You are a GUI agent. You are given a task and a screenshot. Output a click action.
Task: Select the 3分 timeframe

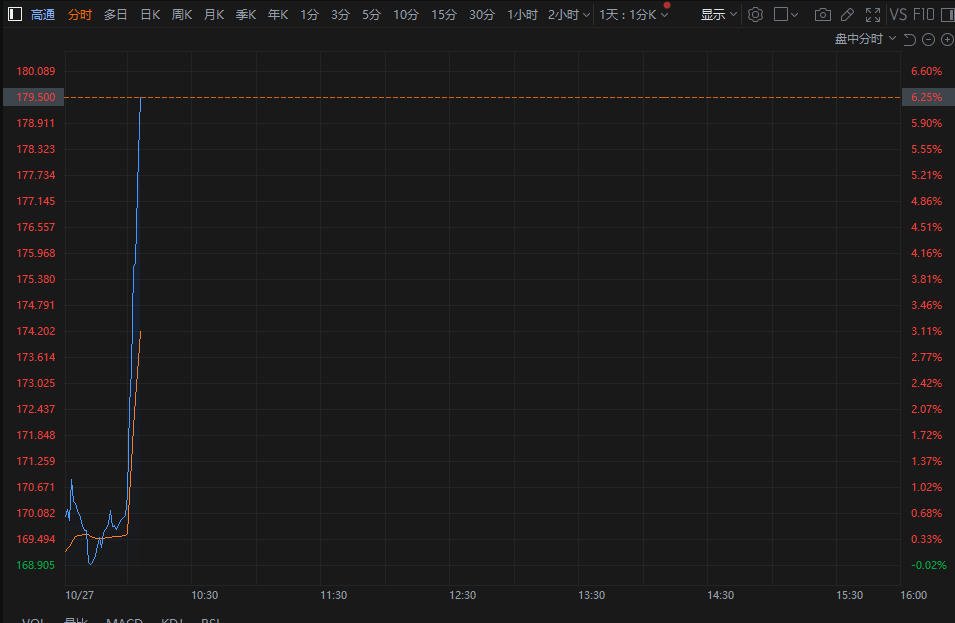point(340,14)
